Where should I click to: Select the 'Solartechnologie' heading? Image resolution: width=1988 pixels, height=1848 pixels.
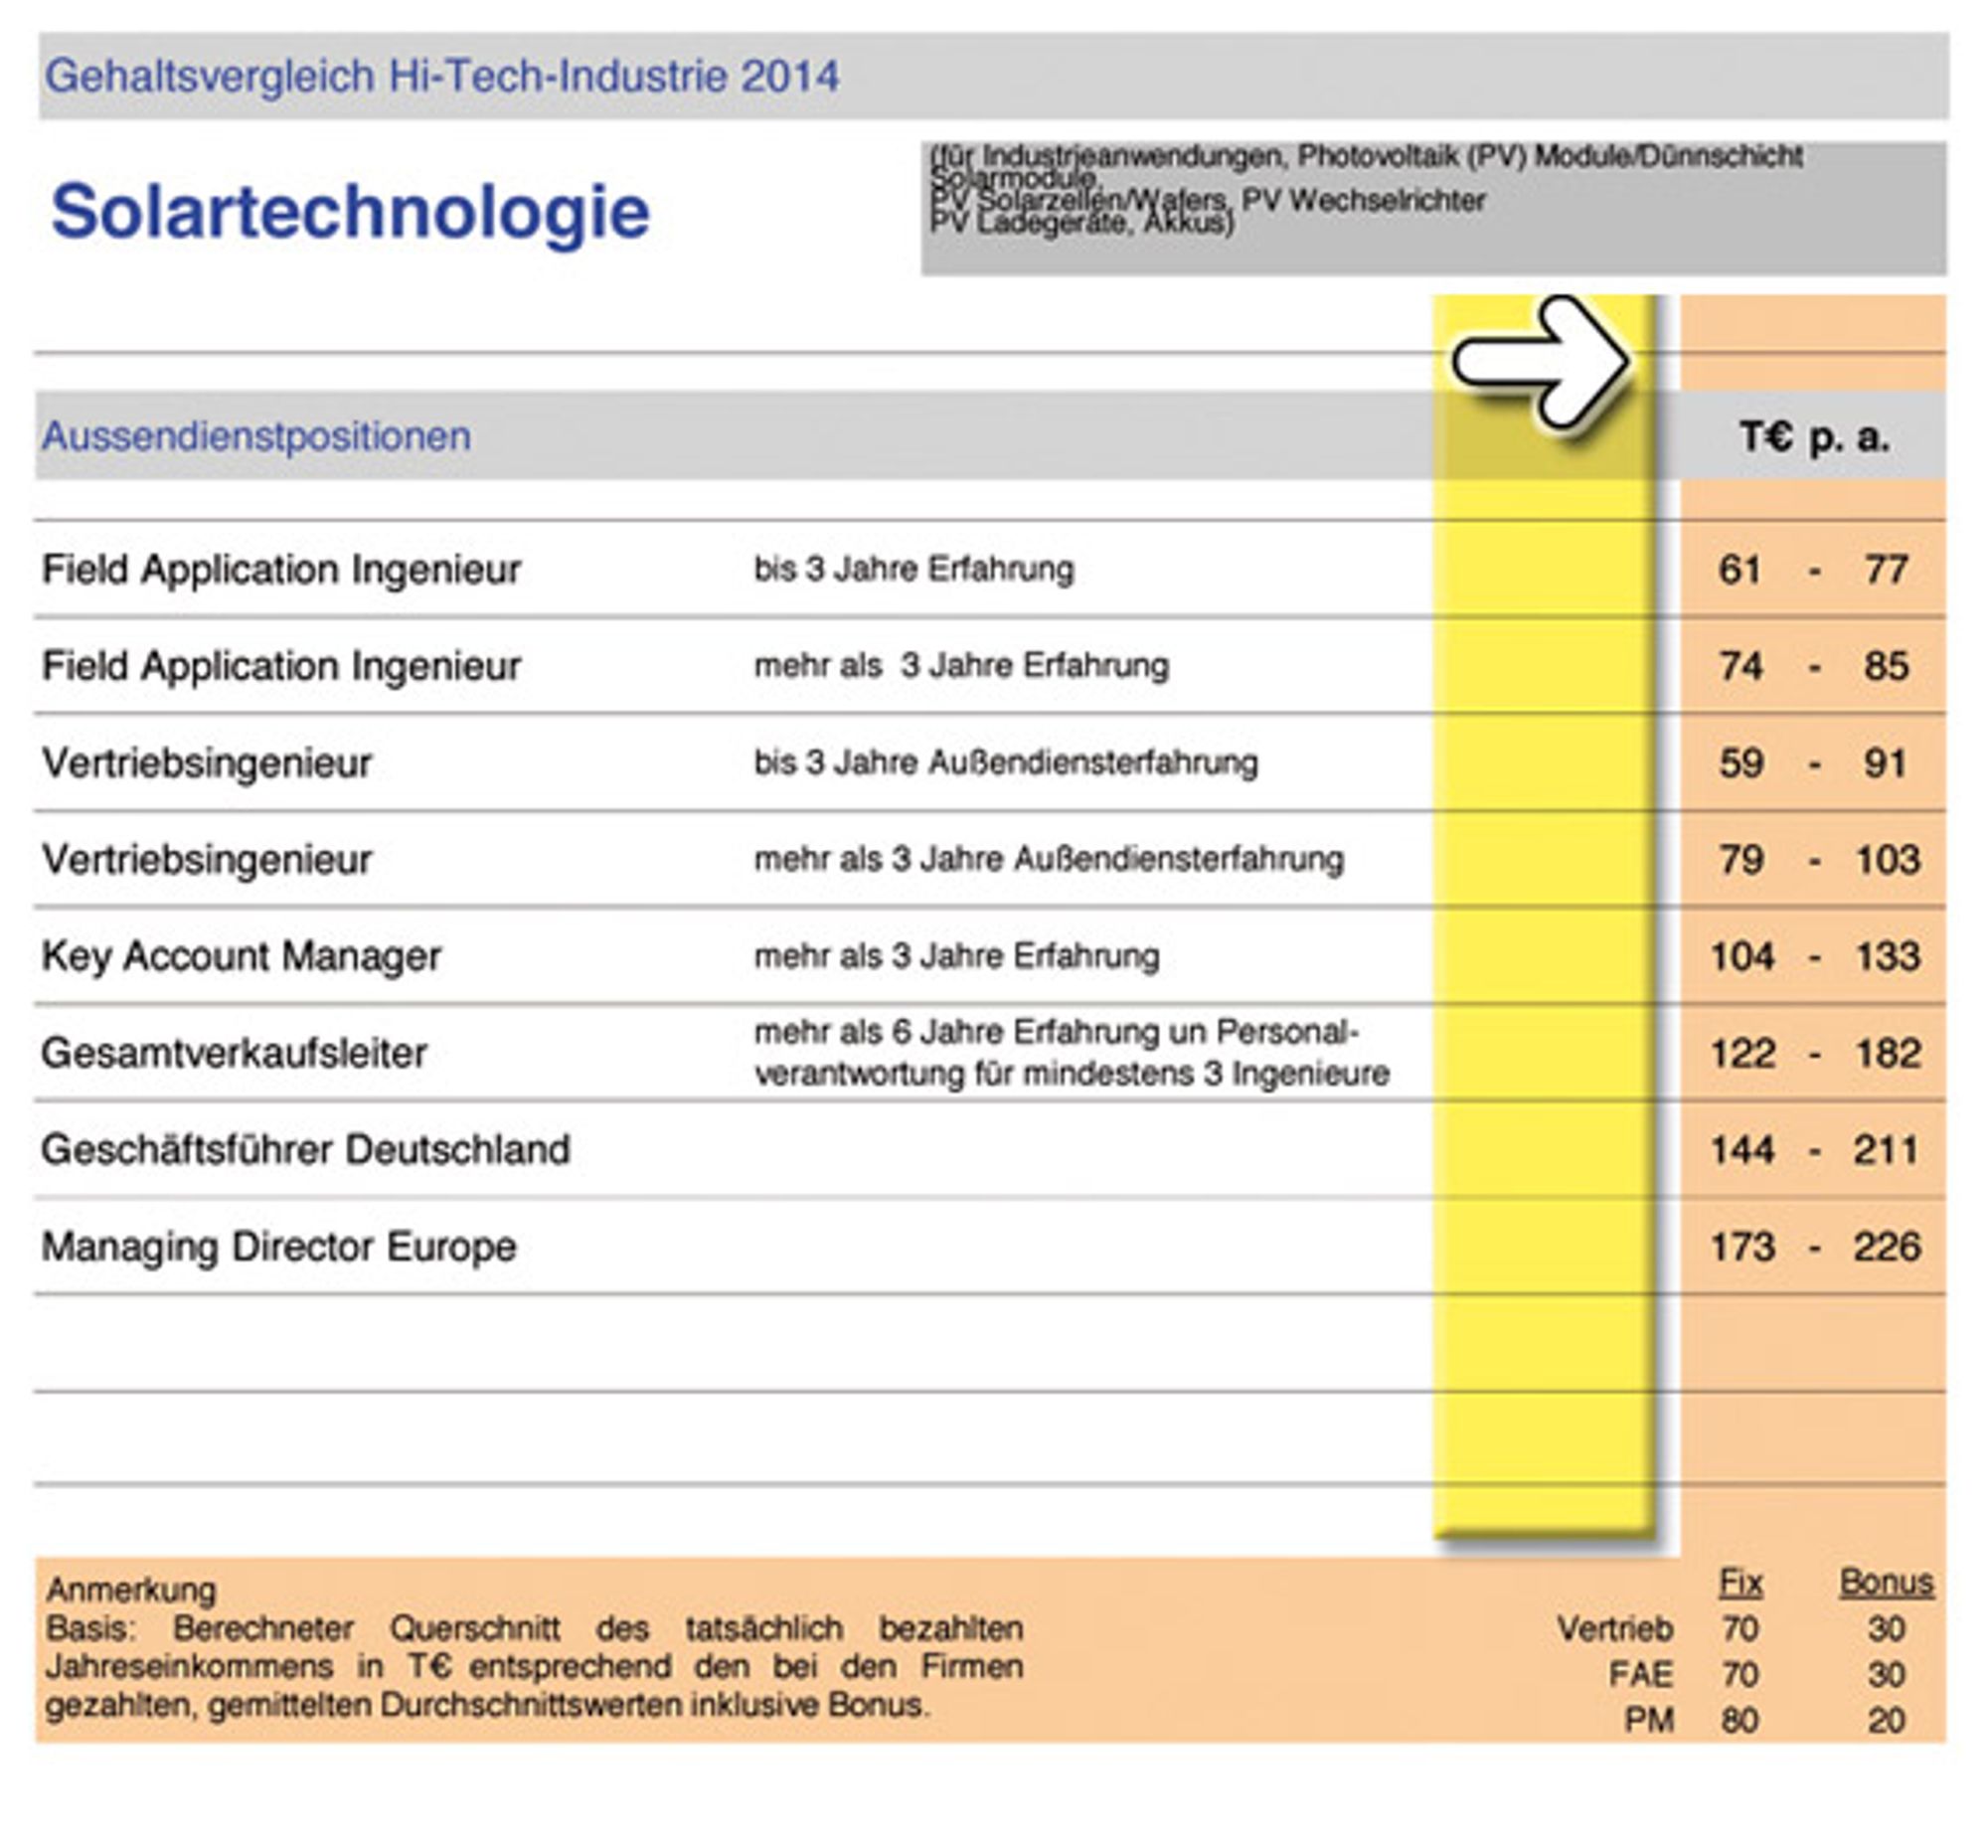351,212
